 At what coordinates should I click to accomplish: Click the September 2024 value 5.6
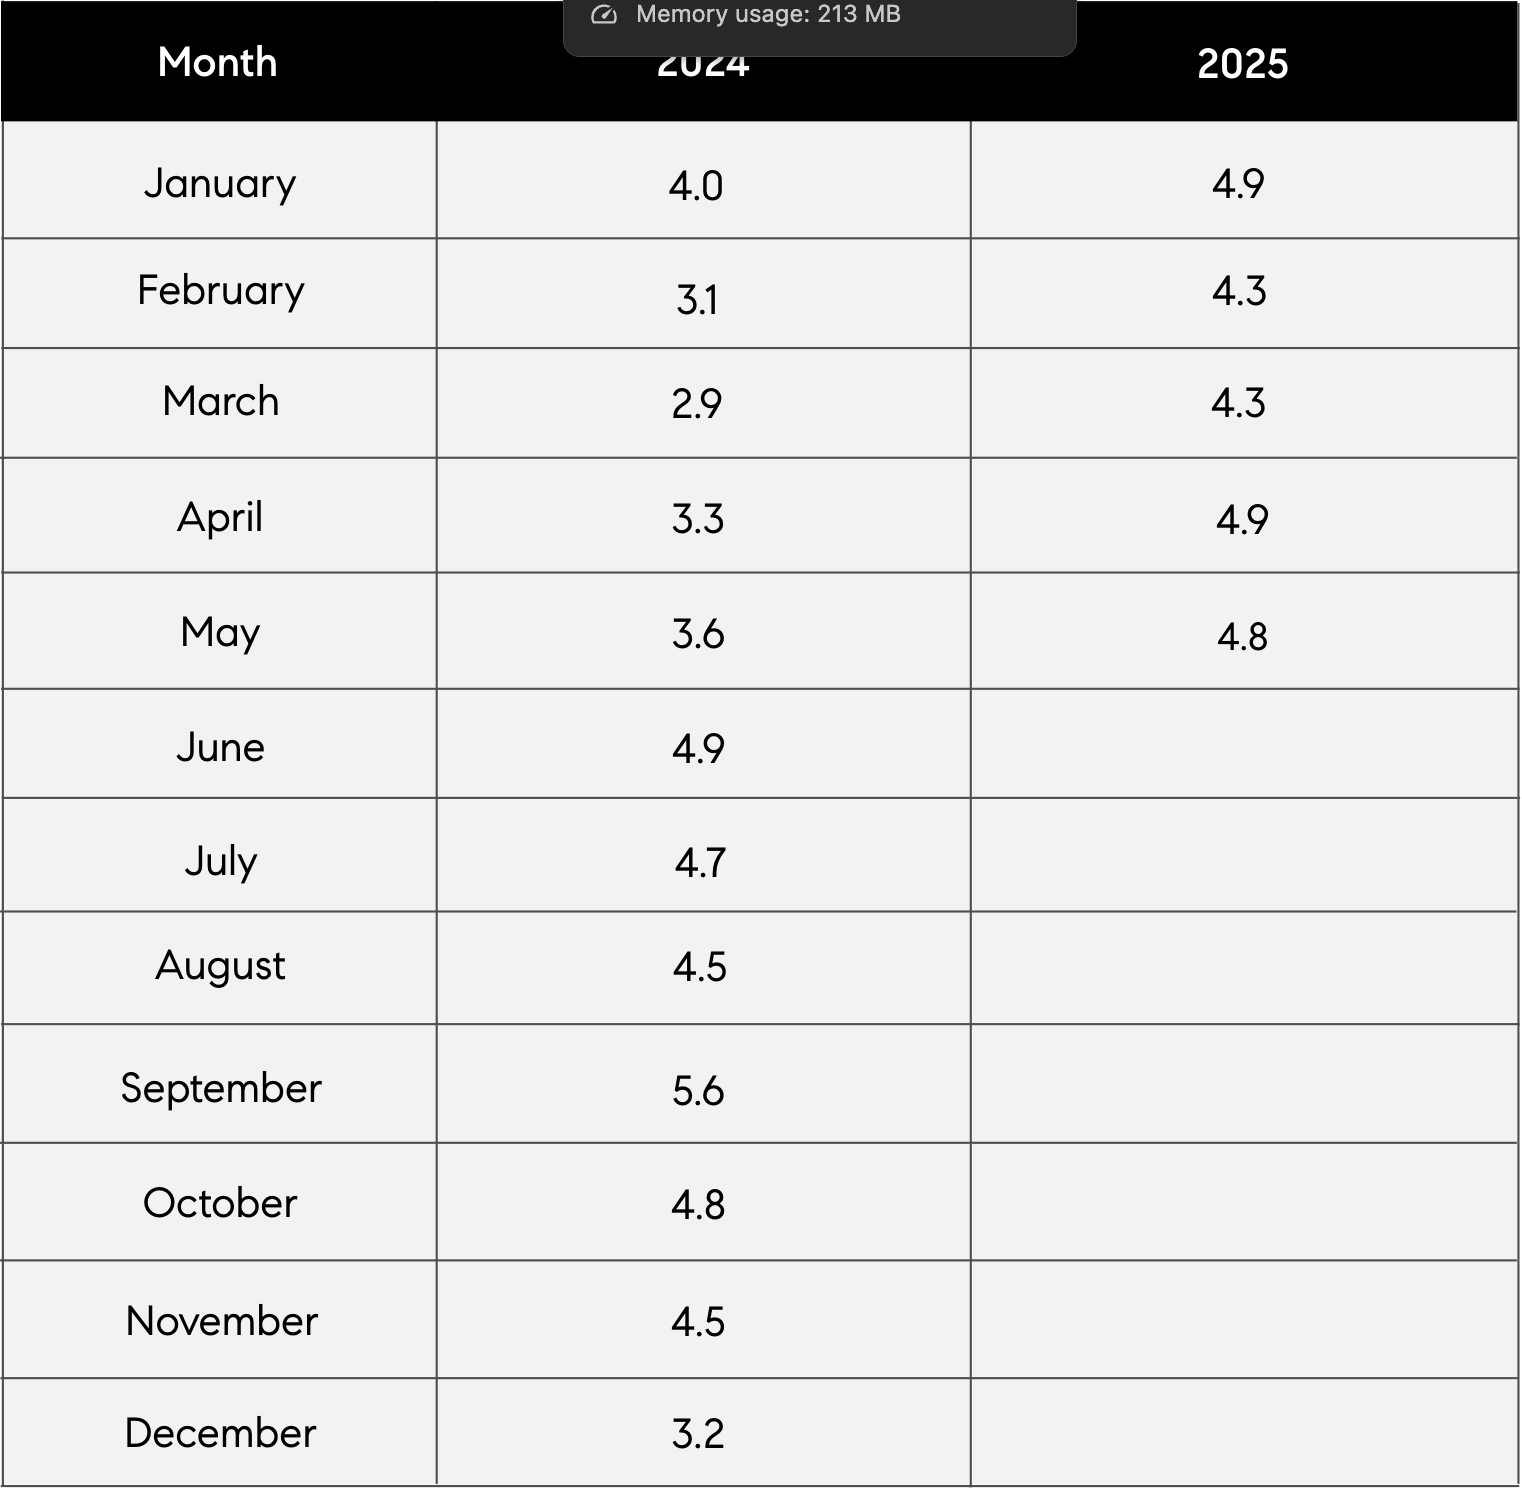[698, 1091]
